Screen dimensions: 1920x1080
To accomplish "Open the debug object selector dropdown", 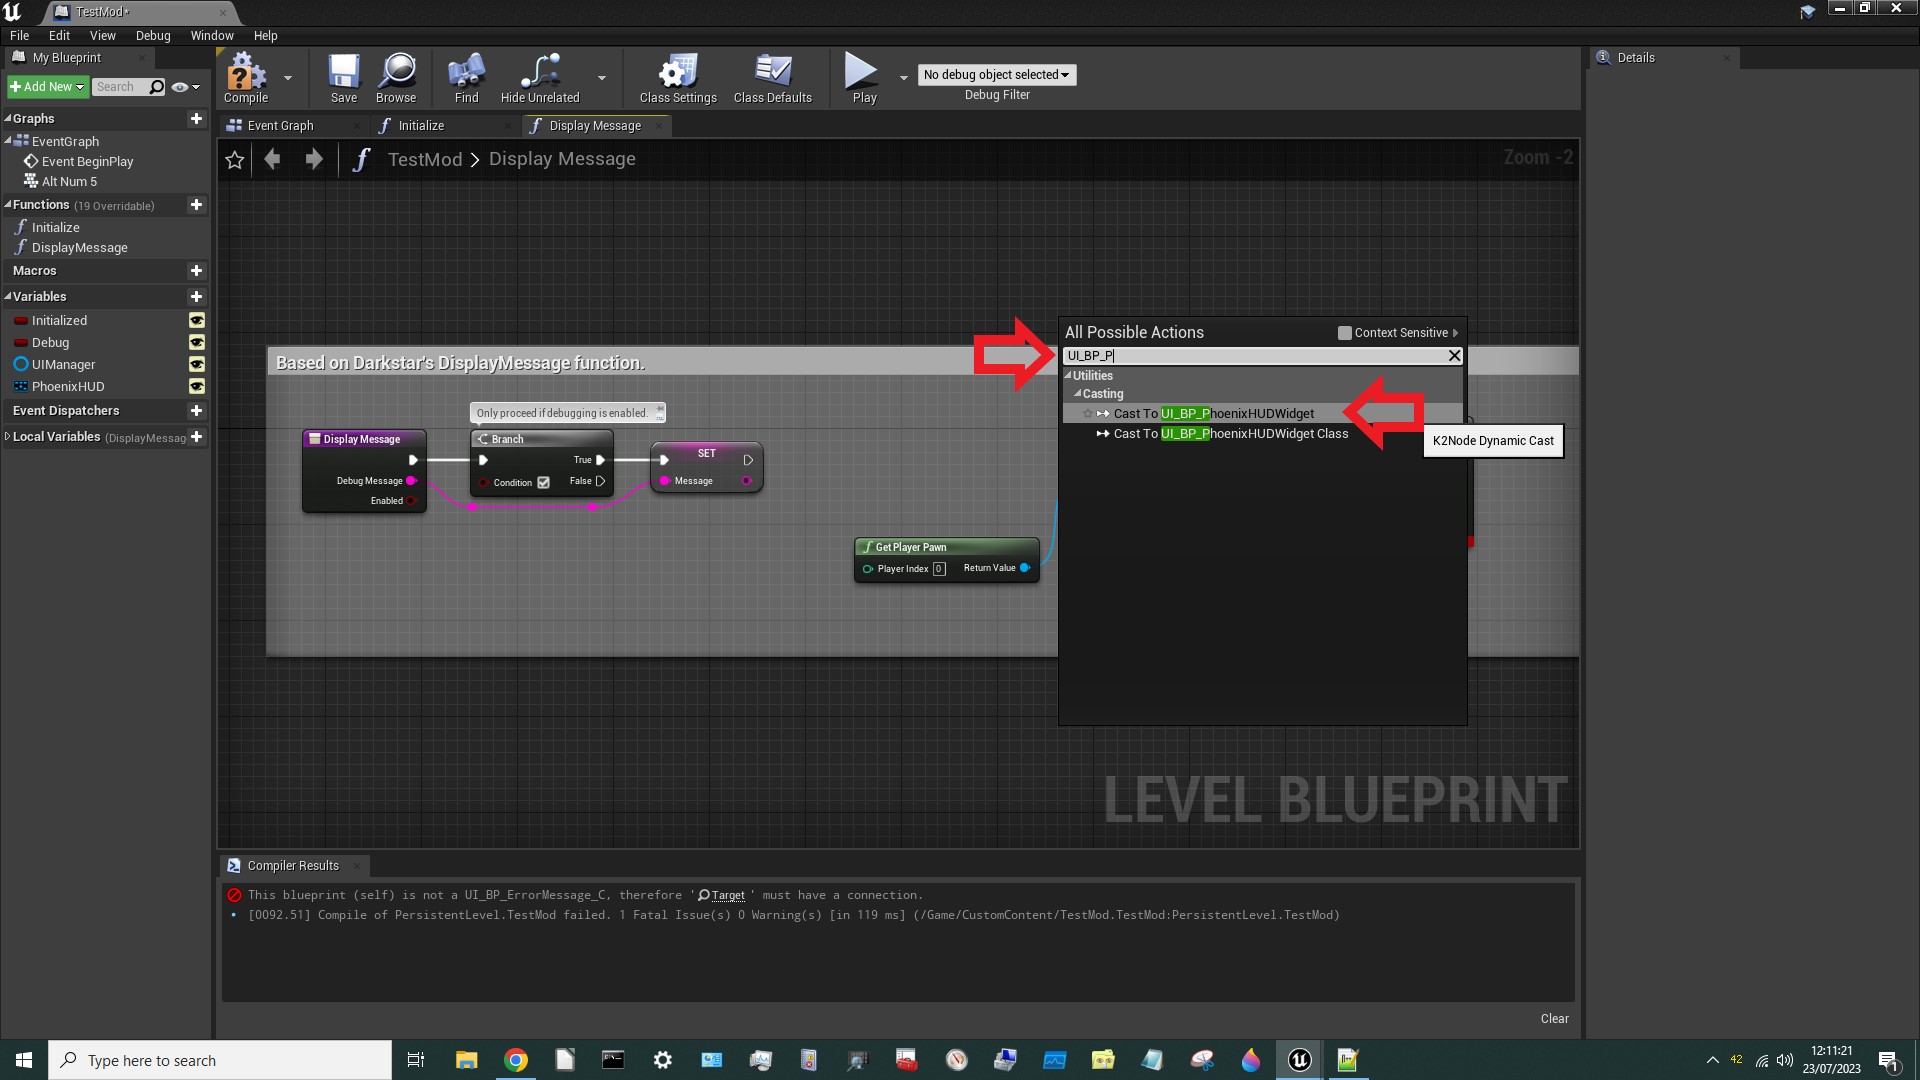I will click(996, 75).
